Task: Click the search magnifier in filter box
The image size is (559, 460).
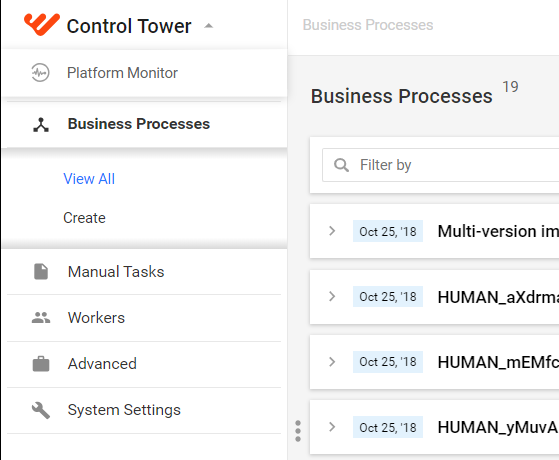Action: pos(341,165)
